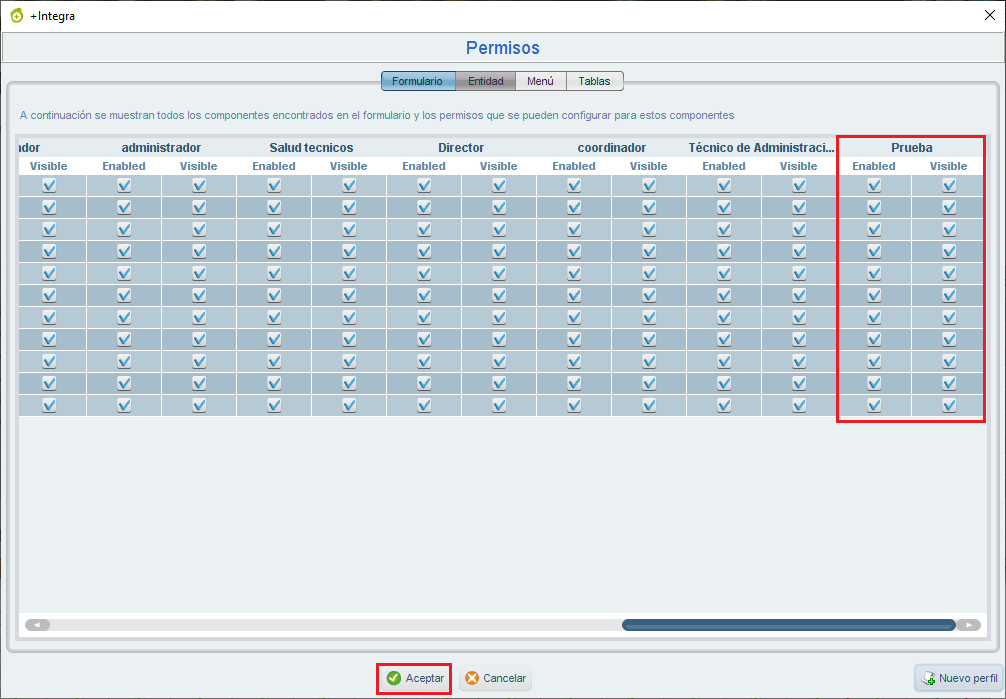Toggle coordinador Visible checkbox in last row
This screenshot has width=1006, height=699.
(649, 405)
